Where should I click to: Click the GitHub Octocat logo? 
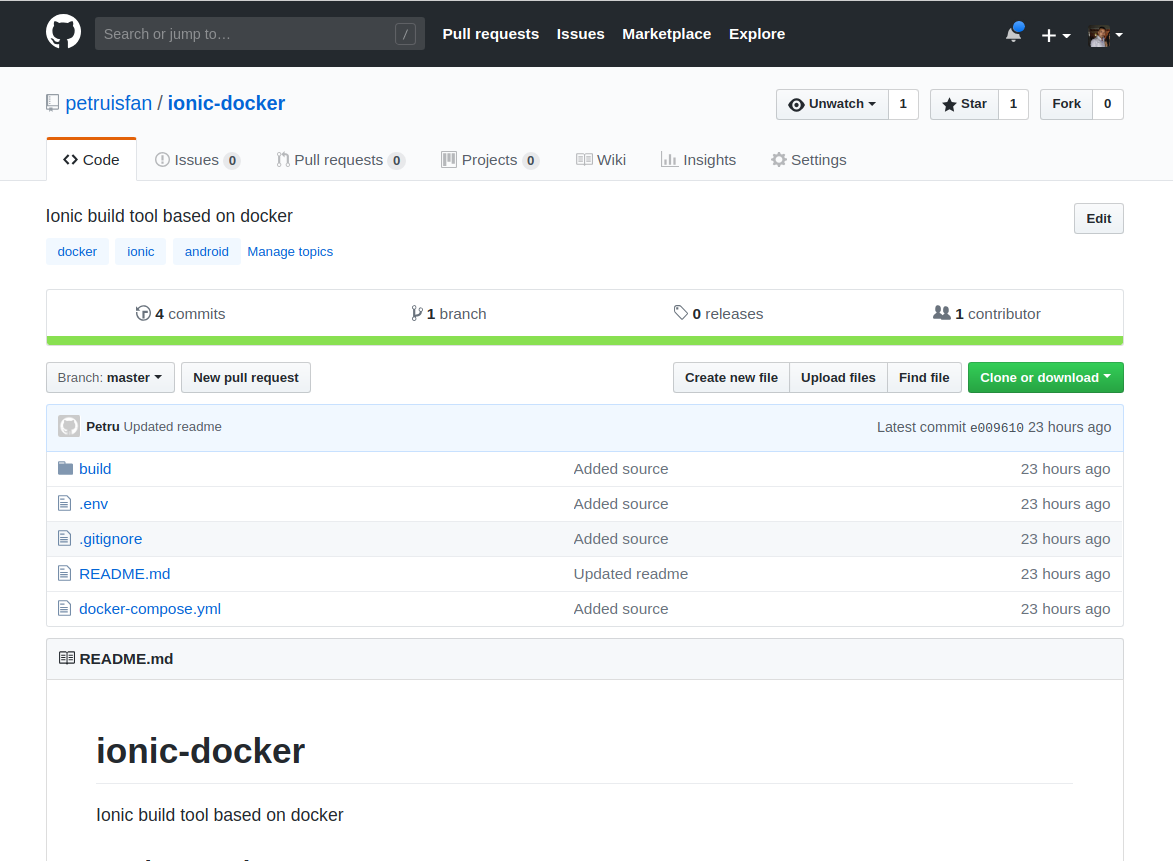pos(64,32)
